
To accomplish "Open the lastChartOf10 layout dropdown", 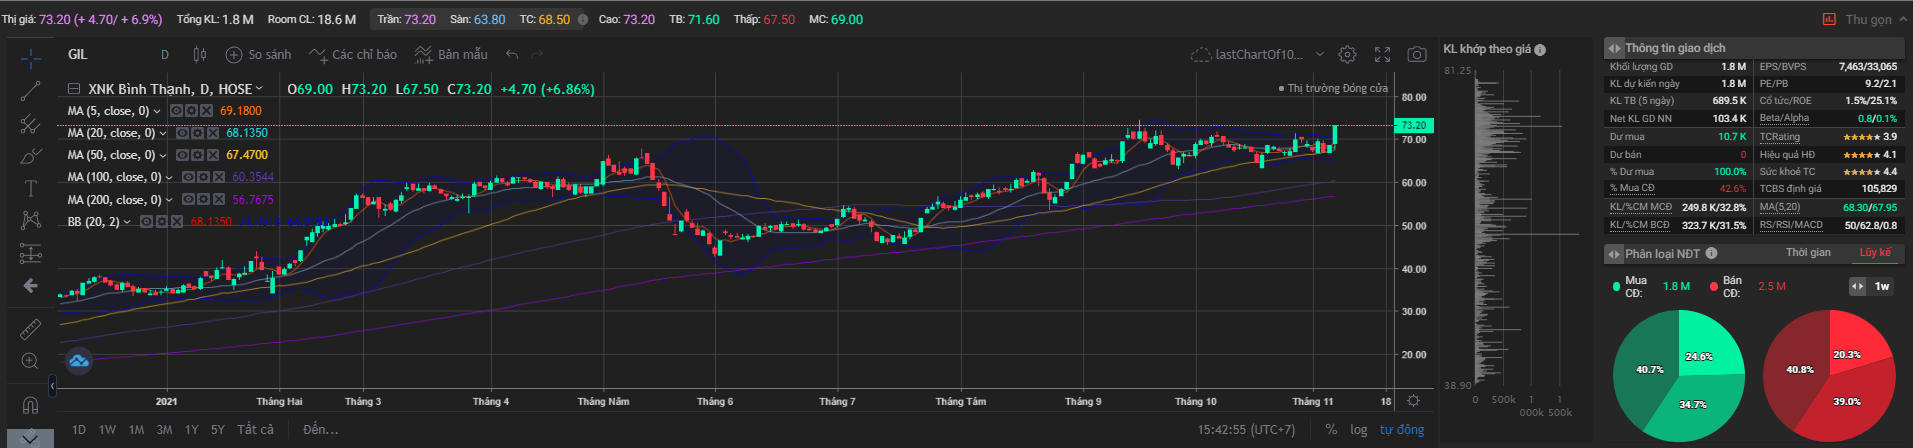I will [x=1320, y=55].
